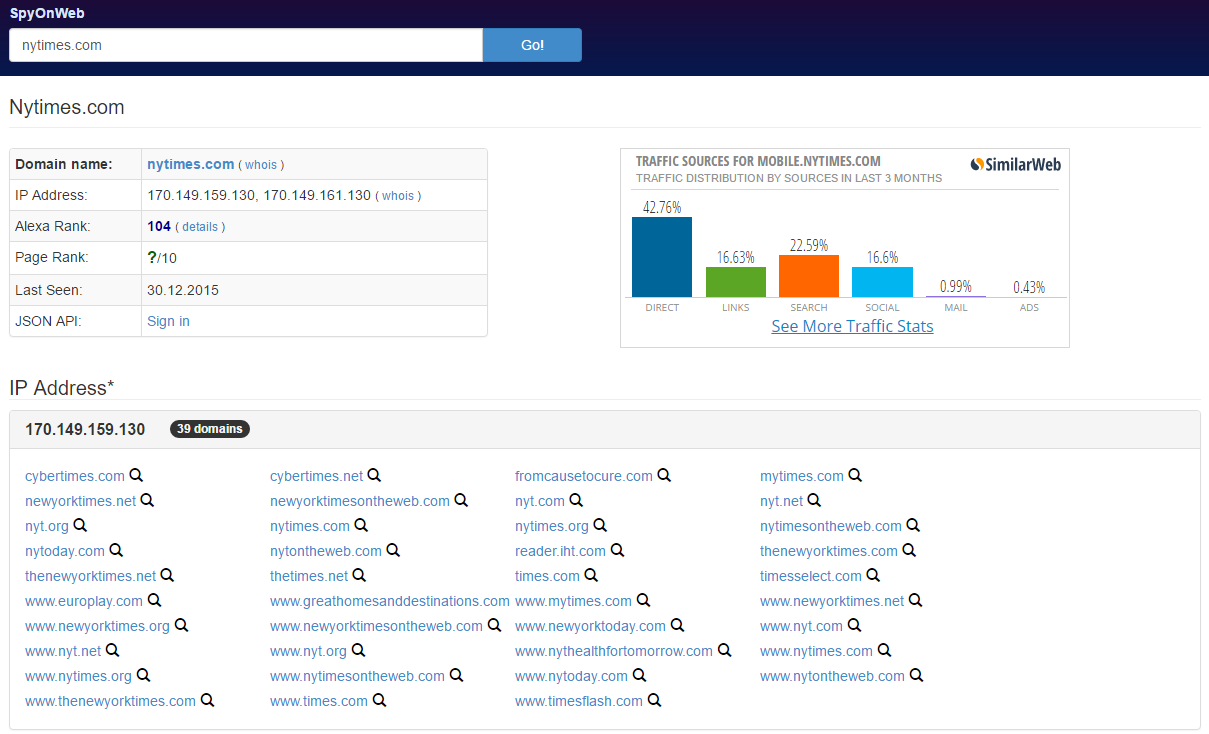Click the magnifier icon next to nytimesontheweb.com
The height and width of the screenshot is (734, 1209).
(913, 526)
